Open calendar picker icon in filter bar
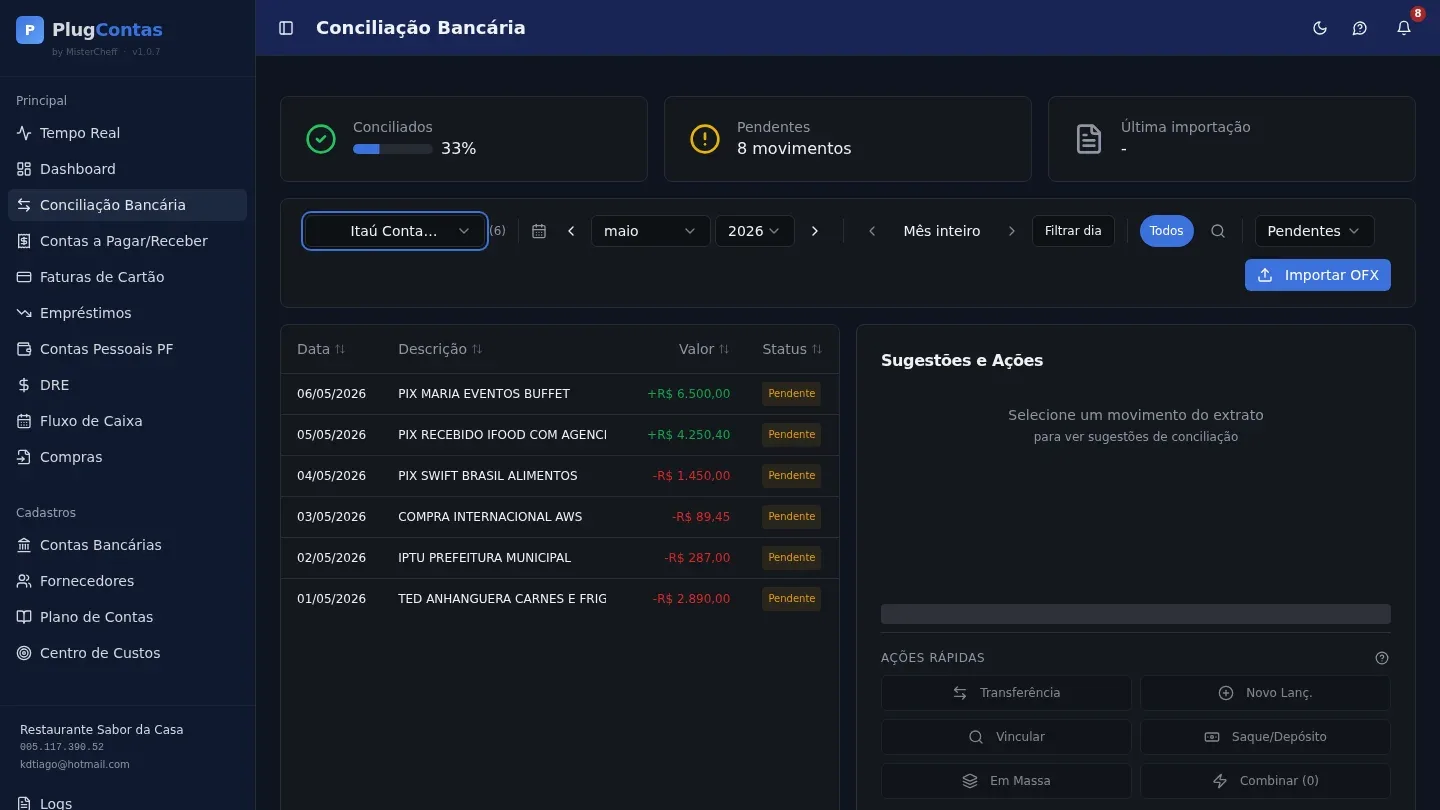 pos(539,231)
